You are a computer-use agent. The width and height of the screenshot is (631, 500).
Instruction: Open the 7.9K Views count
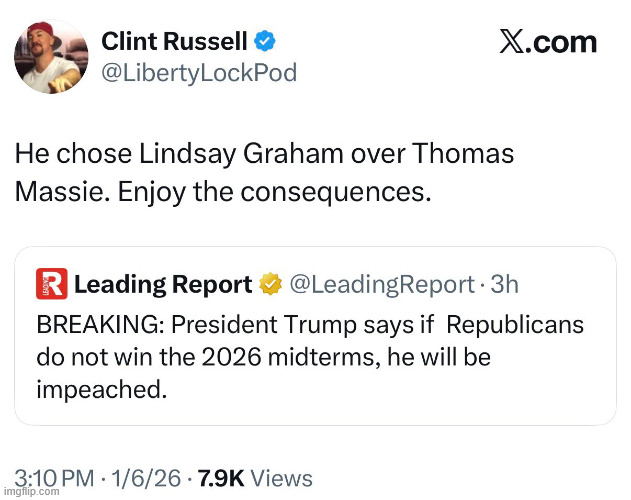pyautogui.click(x=255, y=478)
